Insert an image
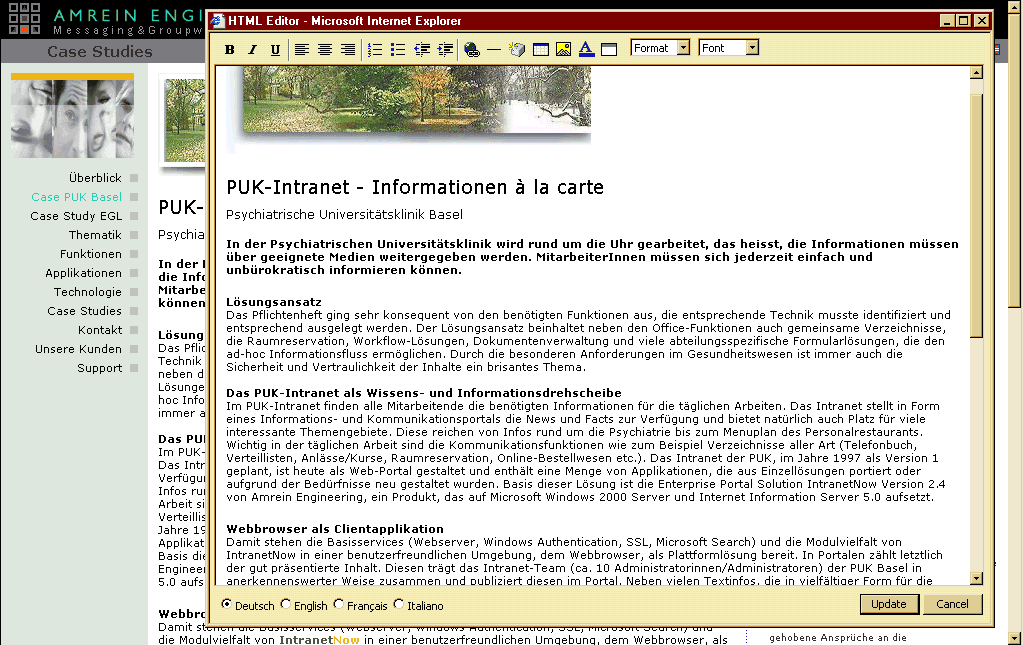Viewport: 1023px width, 645px height. pyautogui.click(x=564, y=50)
